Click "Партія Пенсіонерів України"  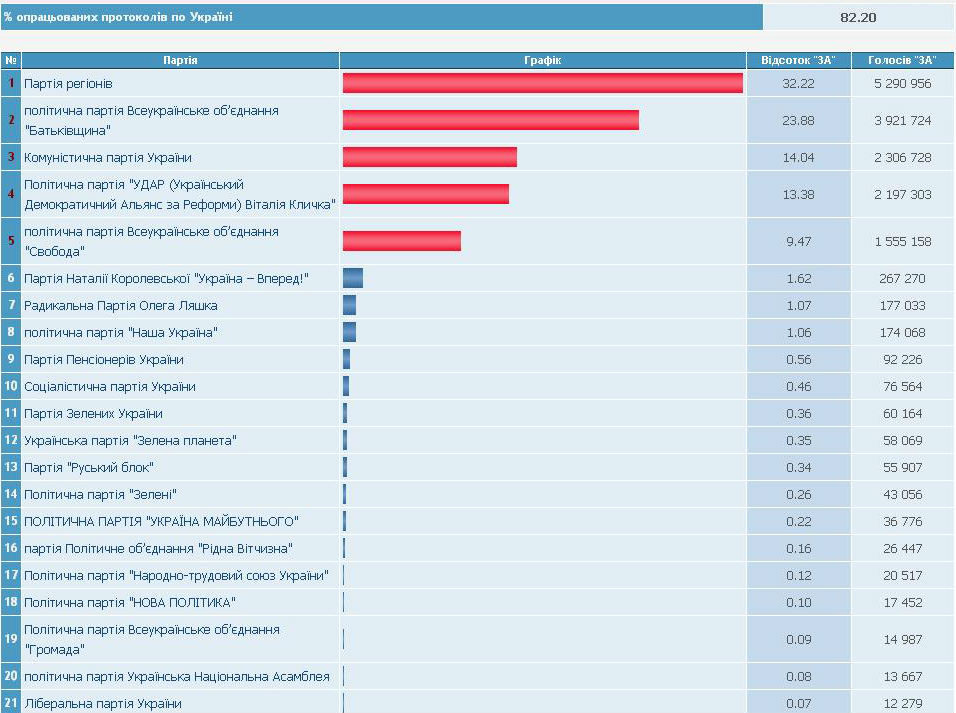104,360
